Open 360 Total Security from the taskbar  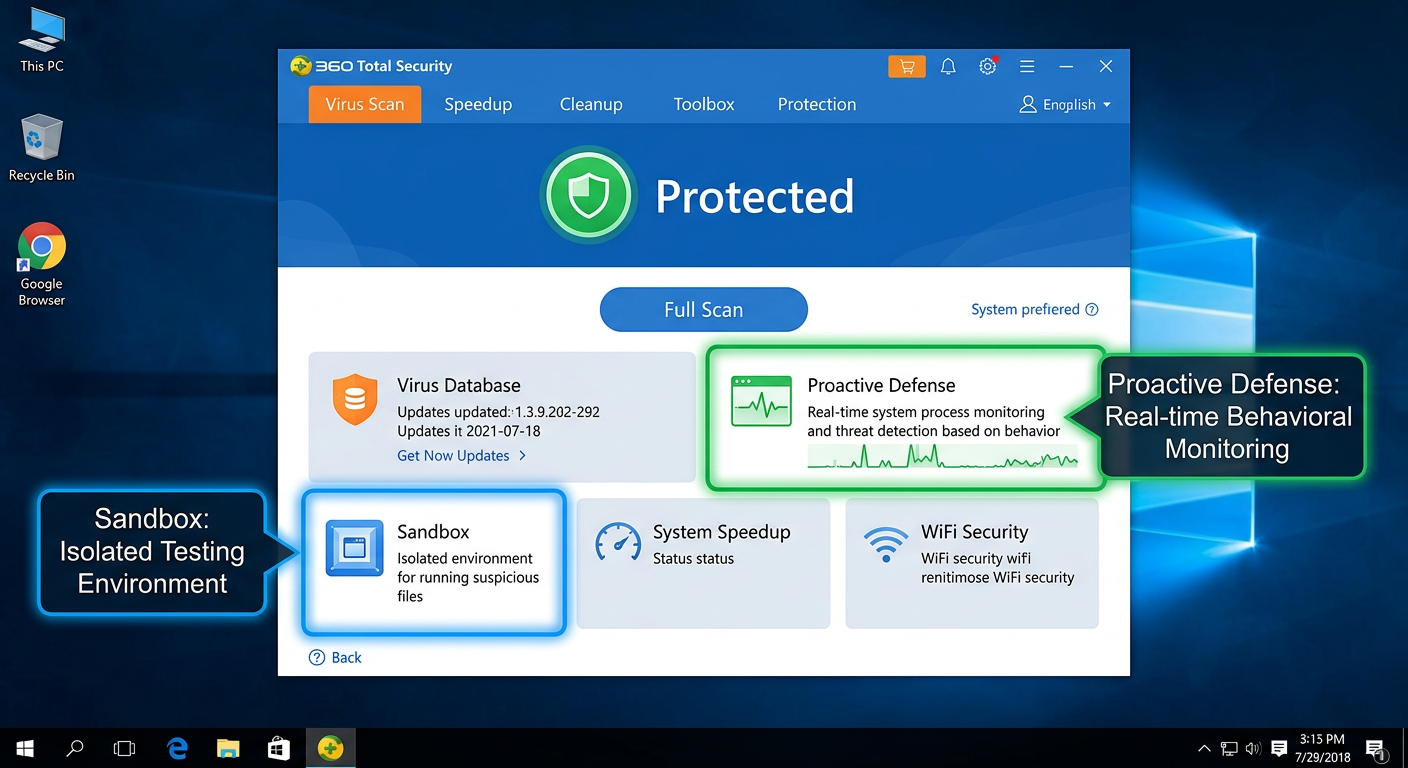[330, 747]
